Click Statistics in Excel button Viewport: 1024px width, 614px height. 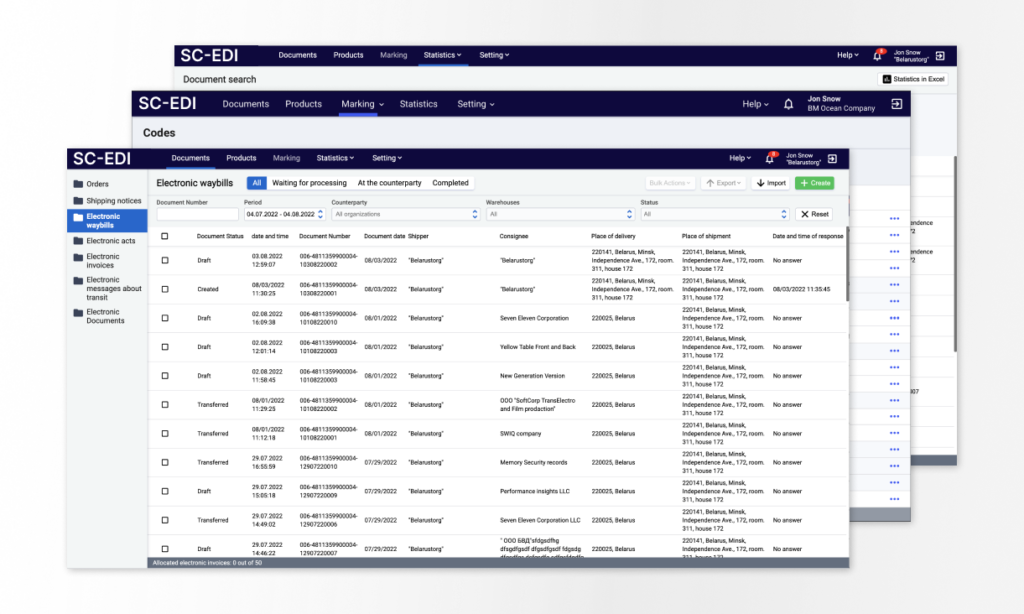point(912,79)
